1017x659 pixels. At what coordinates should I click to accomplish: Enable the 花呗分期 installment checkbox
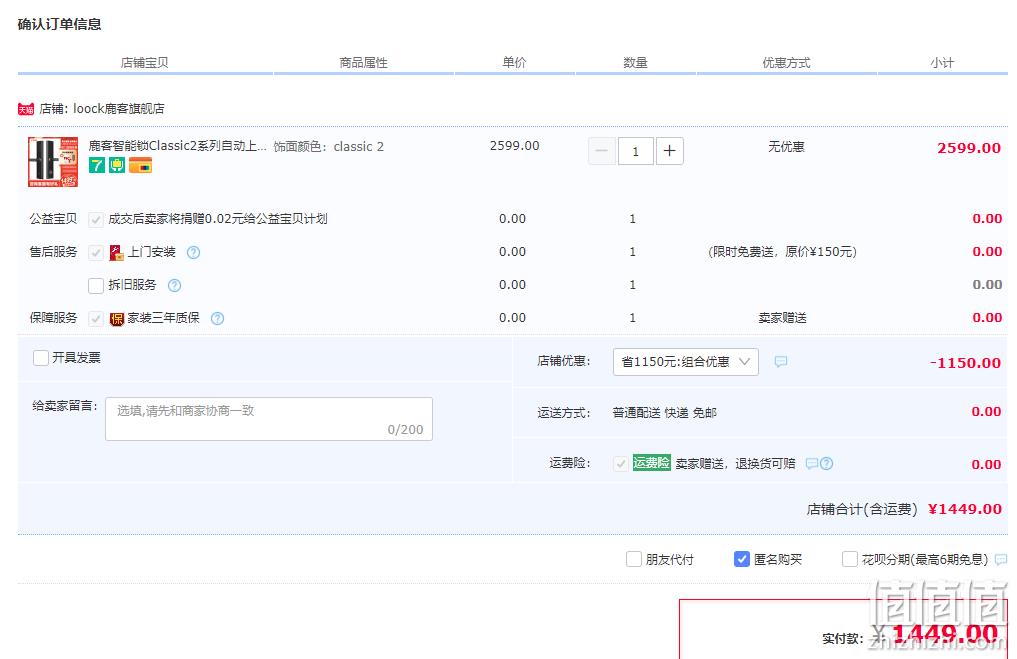click(x=850, y=559)
